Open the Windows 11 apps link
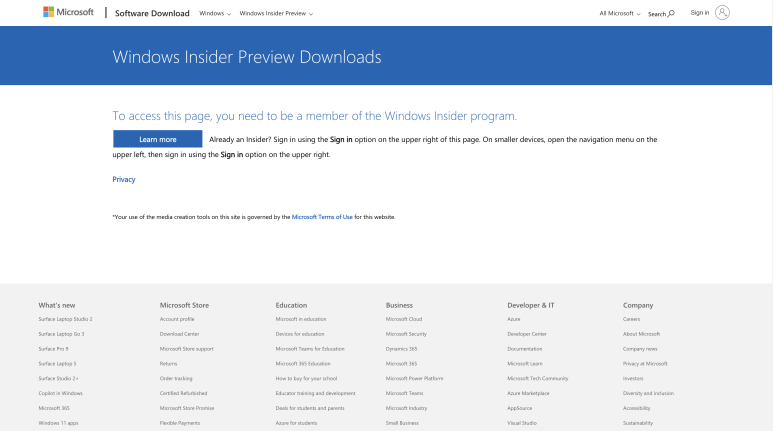Viewport: 773px width, 431px height. pos(58,423)
